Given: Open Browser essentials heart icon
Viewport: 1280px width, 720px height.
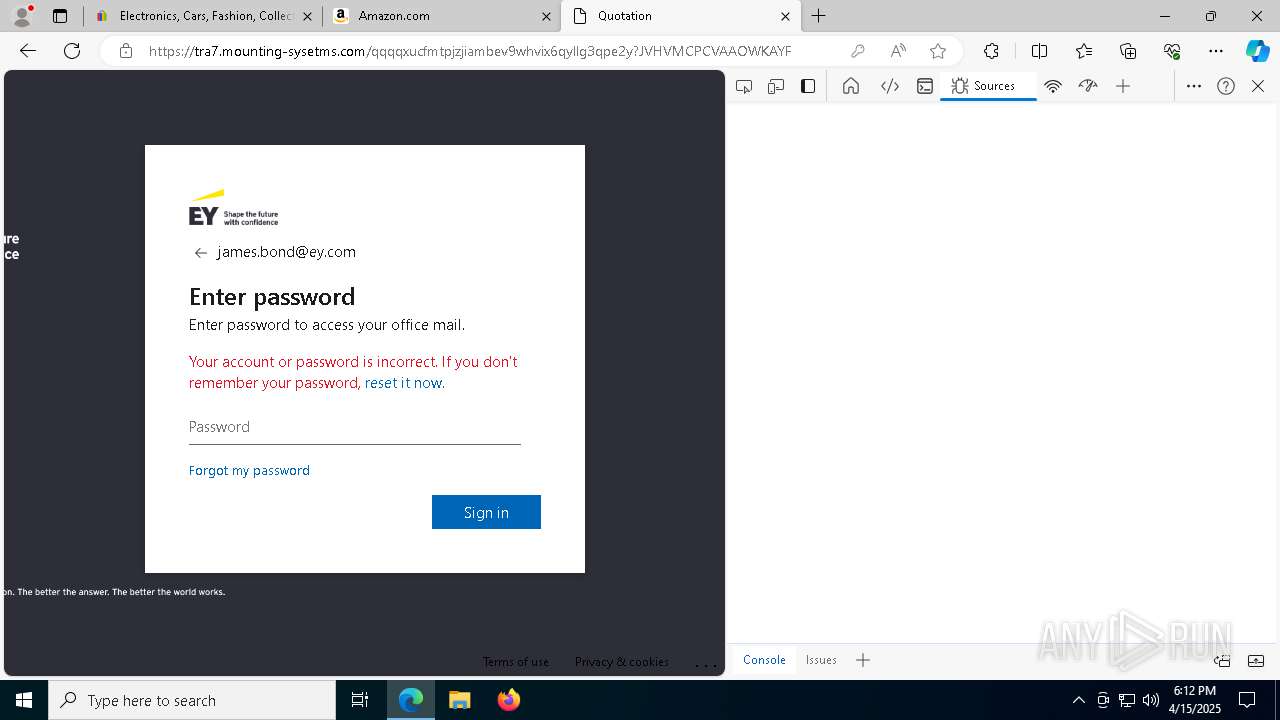Looking at the screenshot, I should [1172, 51].
